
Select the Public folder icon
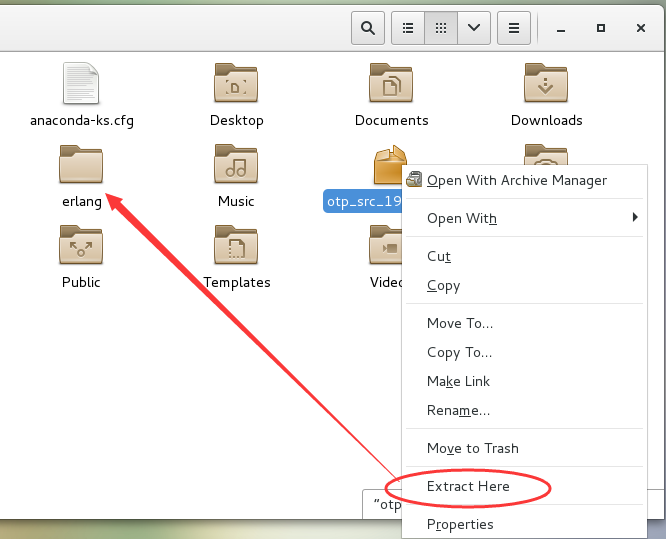[81, 245]
